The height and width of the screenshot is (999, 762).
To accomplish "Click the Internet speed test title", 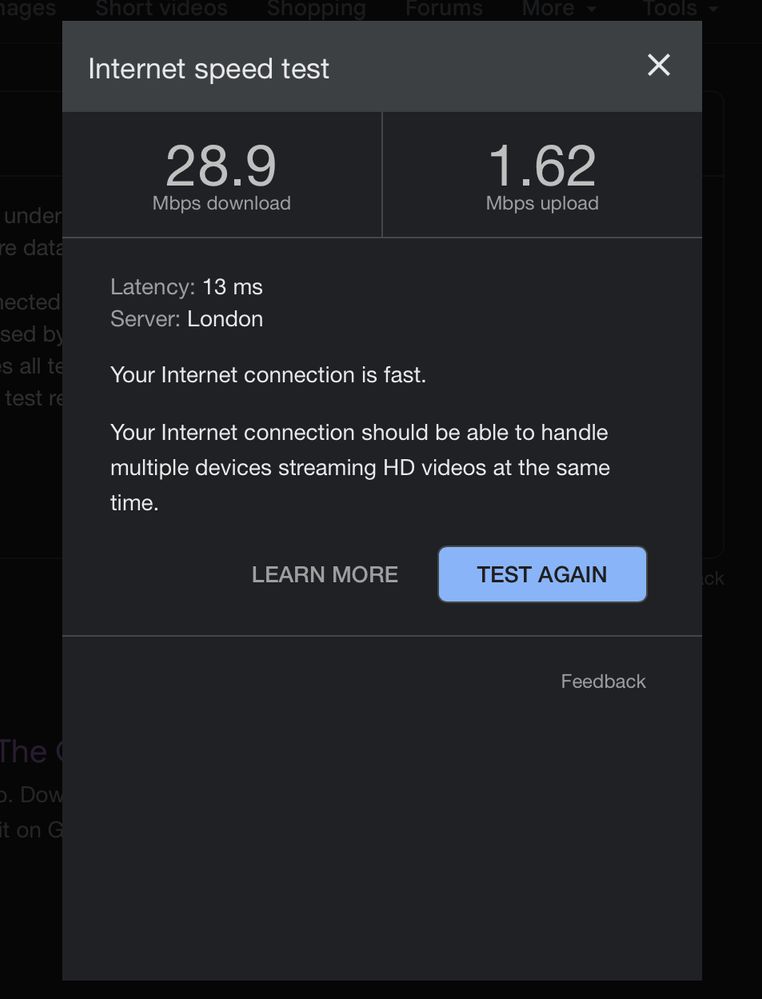I will click(x=209, y=69).
